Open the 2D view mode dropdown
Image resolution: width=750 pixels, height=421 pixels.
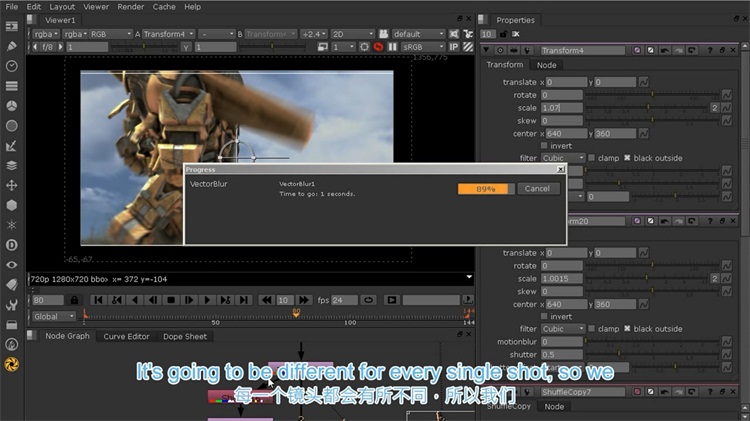coord(353,34)
